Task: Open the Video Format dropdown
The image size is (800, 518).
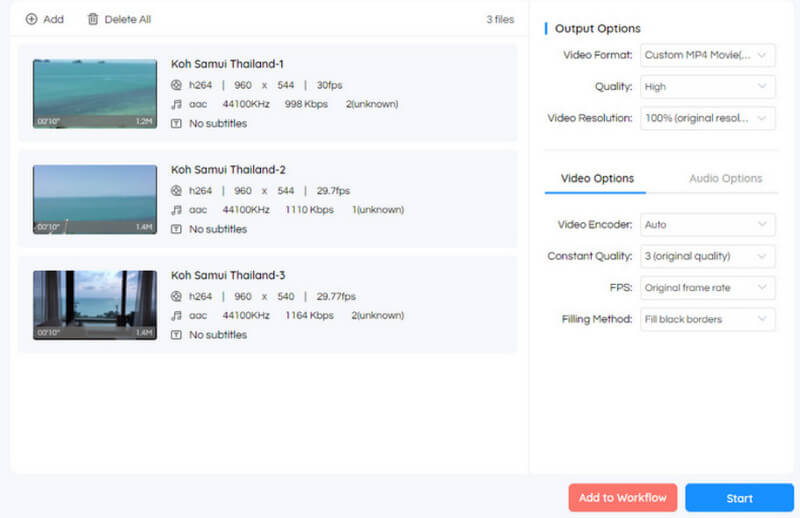Action: click(707, 55)
